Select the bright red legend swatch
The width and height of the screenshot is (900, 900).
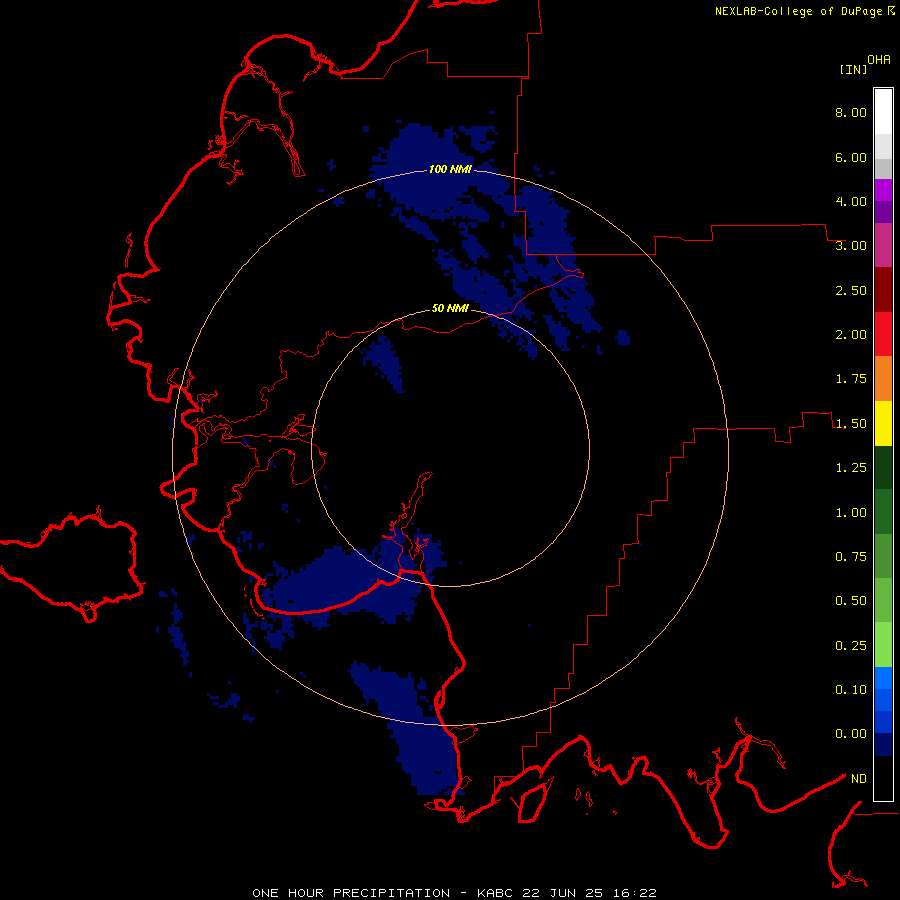click(883, 334)
